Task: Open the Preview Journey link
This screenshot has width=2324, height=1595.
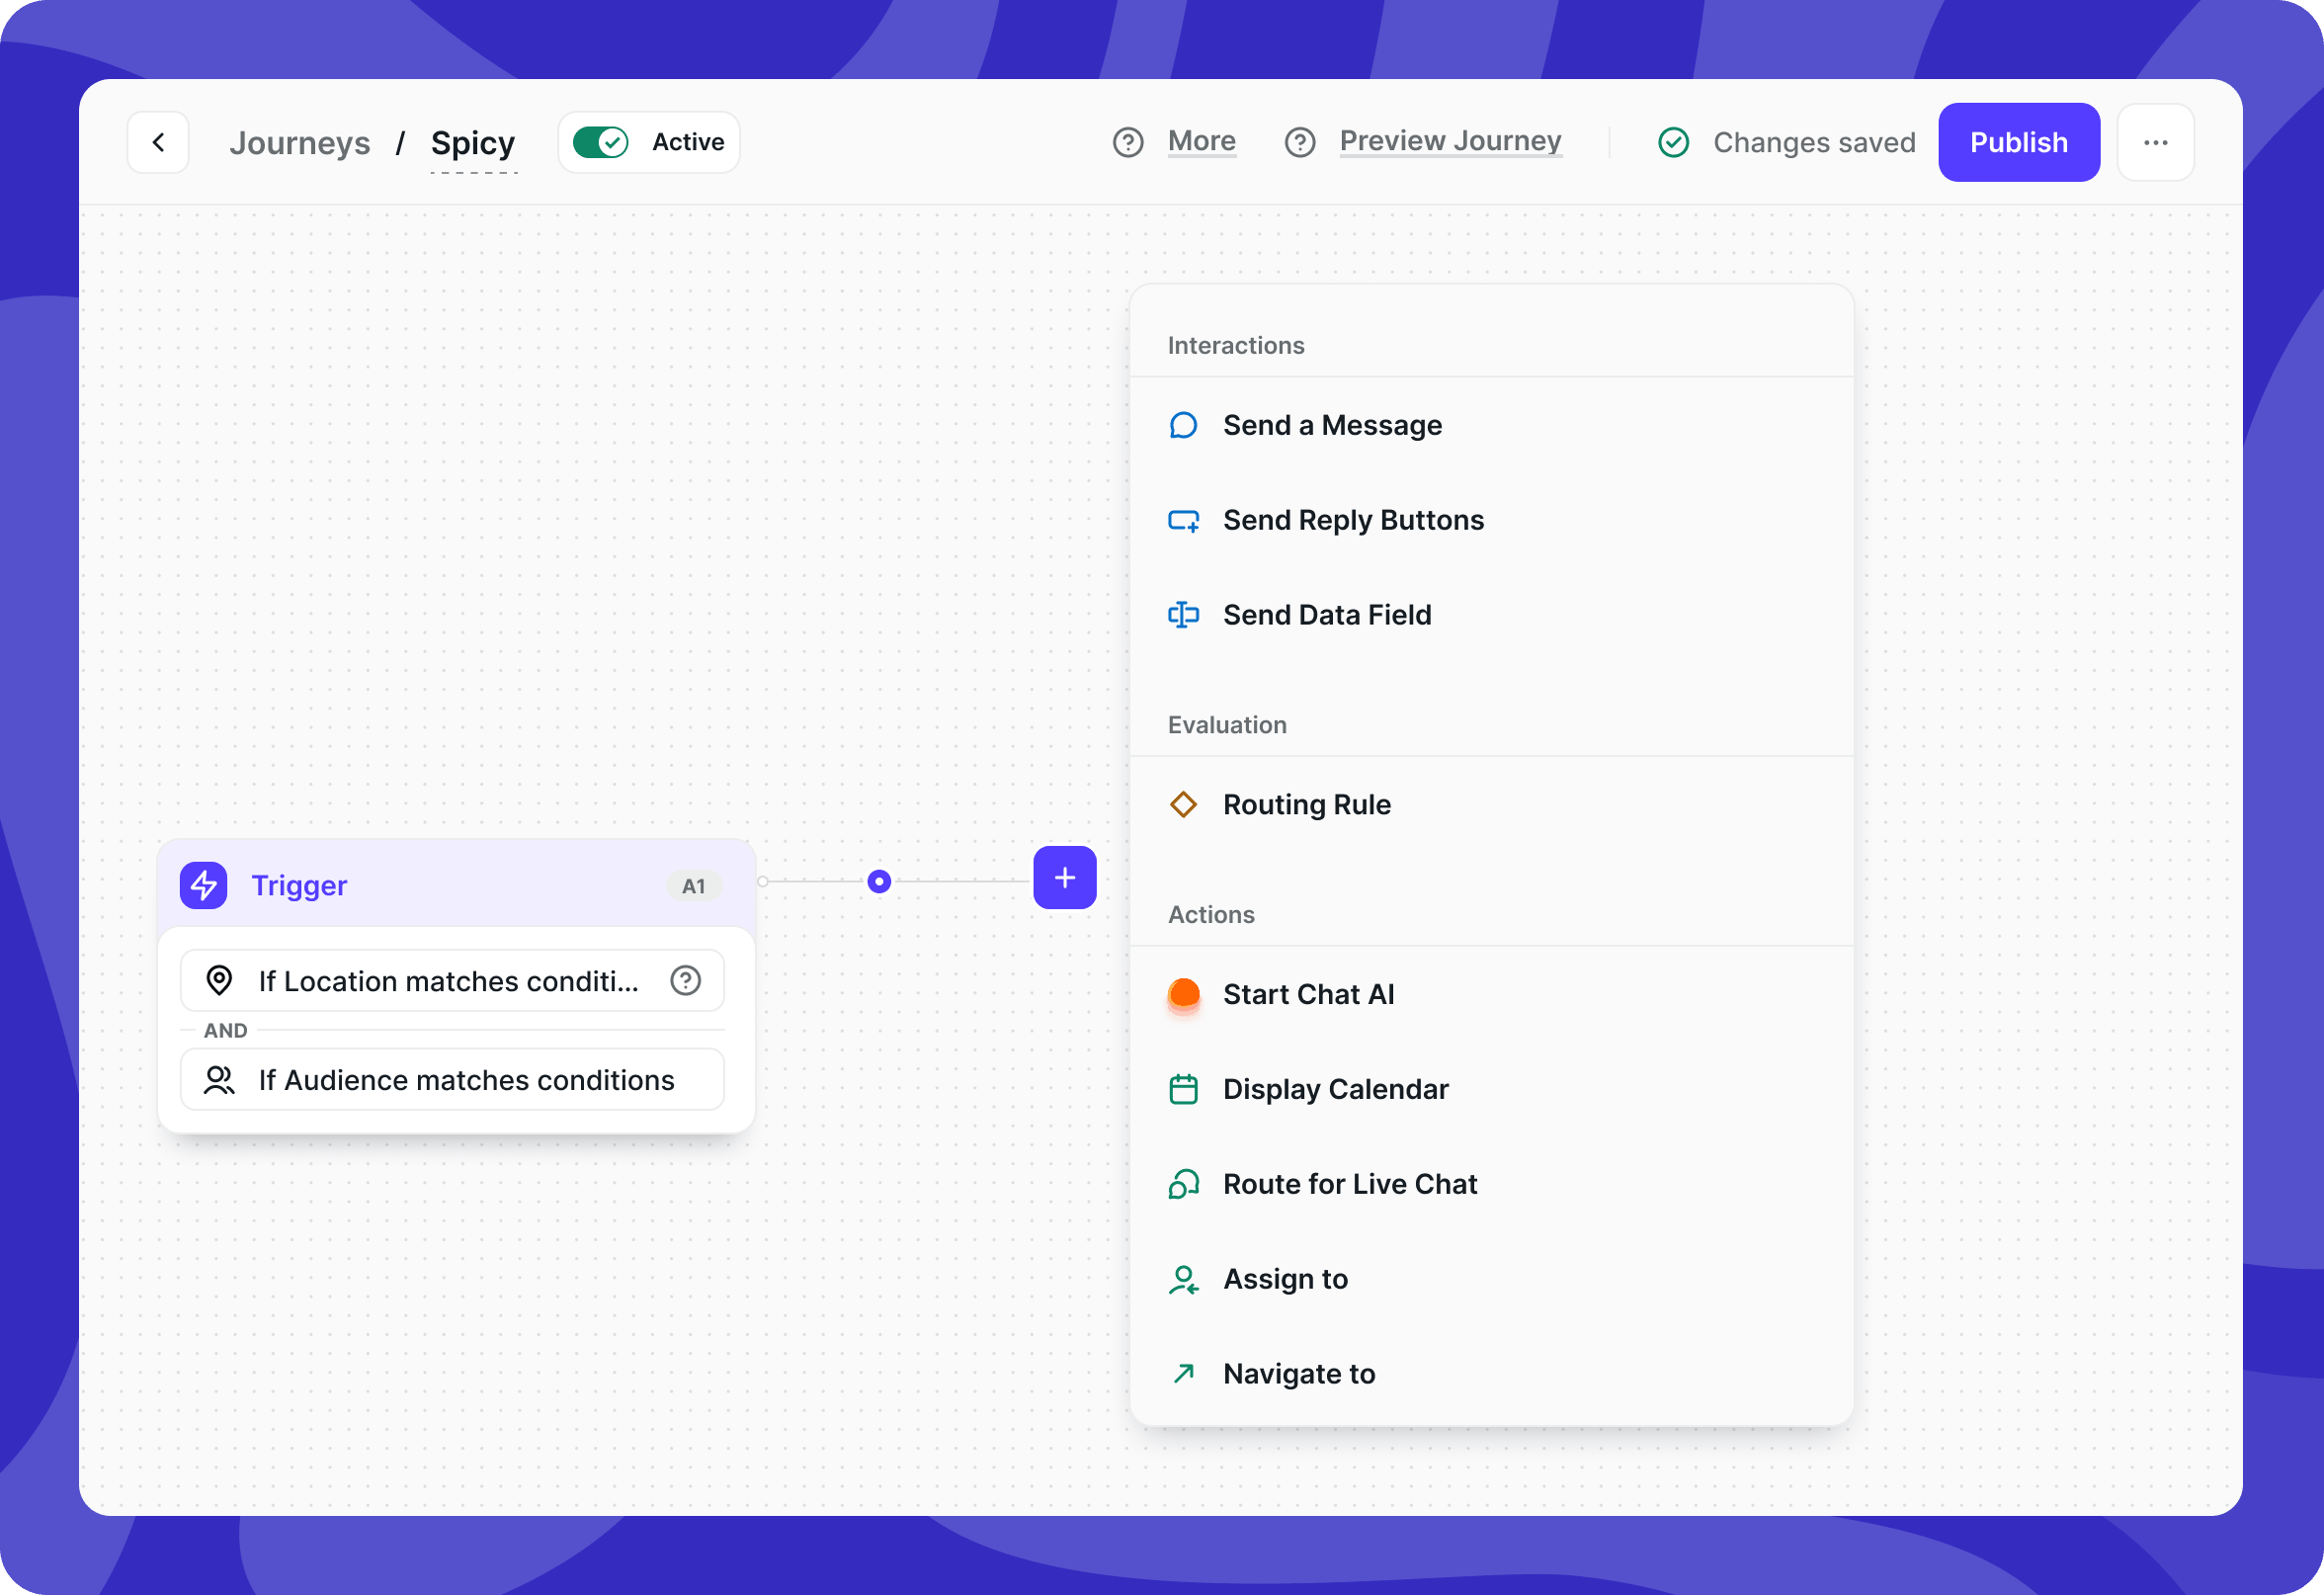Action: coord(1450,141)
